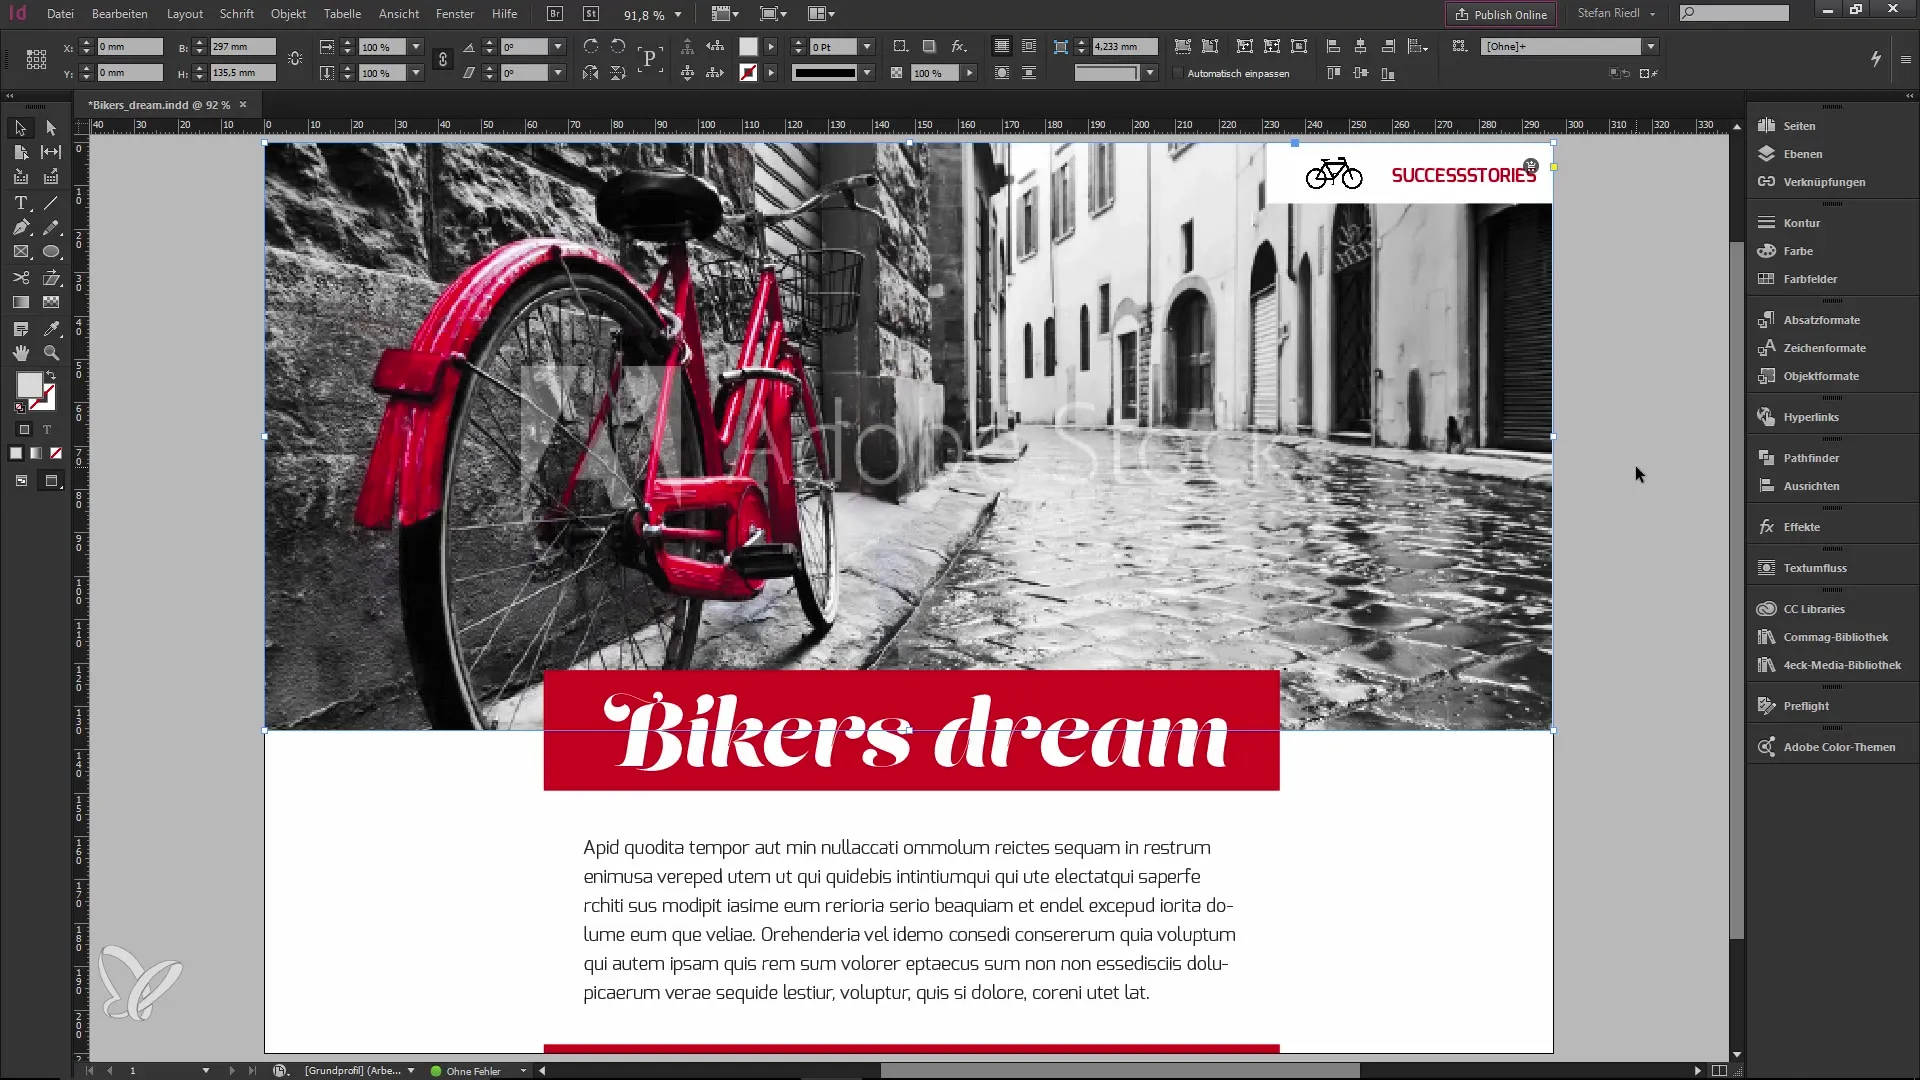Toggle formatting affects container

25,430
